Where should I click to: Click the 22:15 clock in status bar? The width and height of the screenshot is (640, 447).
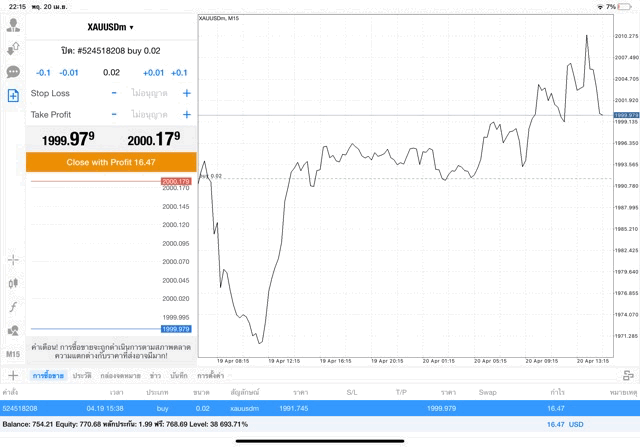coord(17,7)
